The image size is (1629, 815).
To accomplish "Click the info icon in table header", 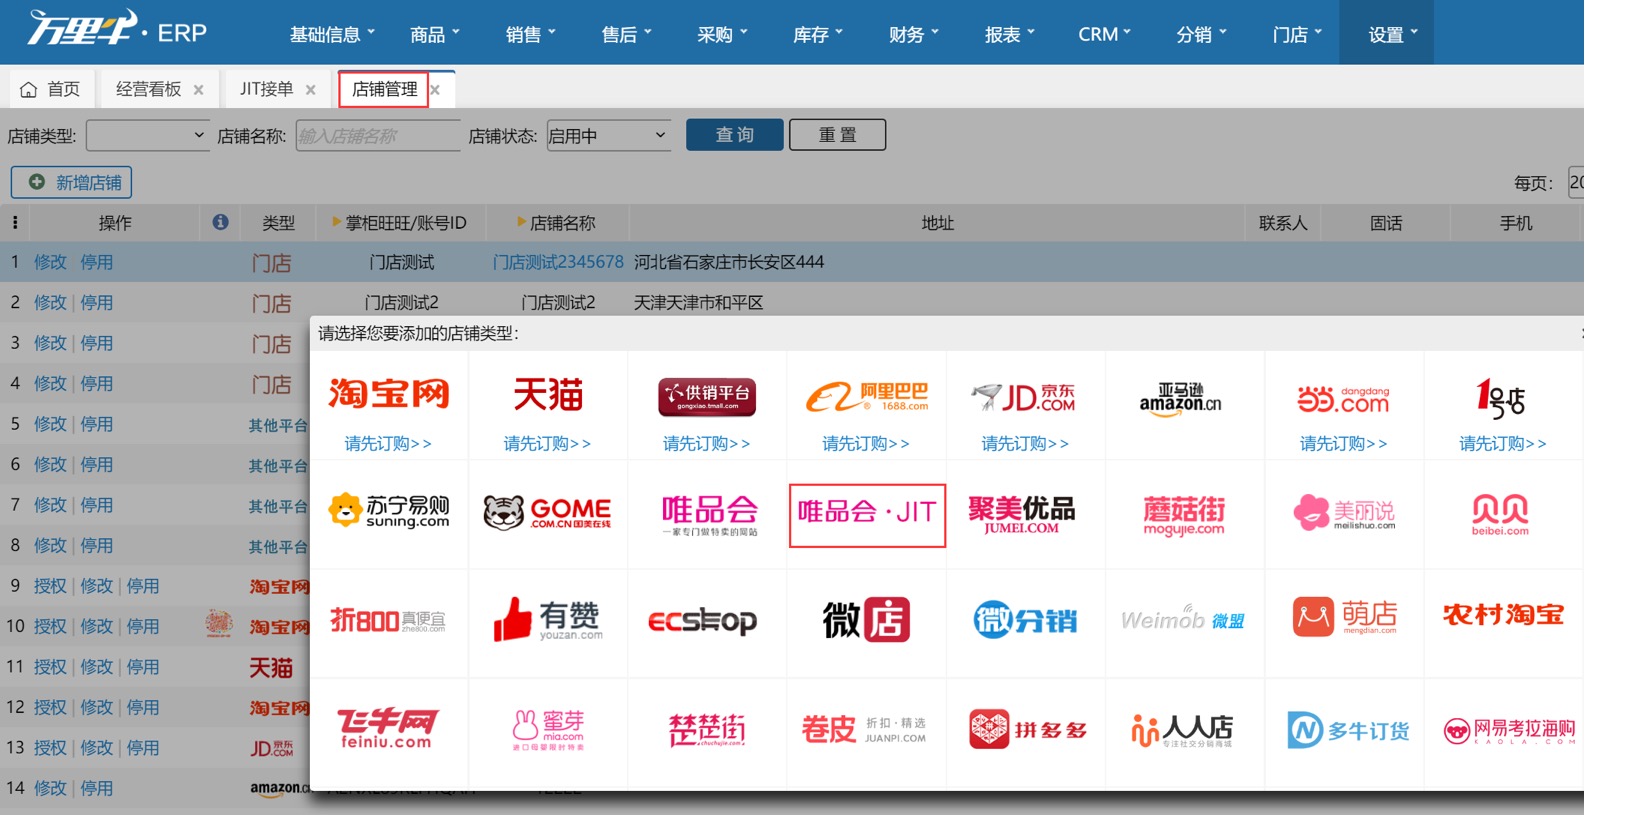I will [x=220, y=222].
